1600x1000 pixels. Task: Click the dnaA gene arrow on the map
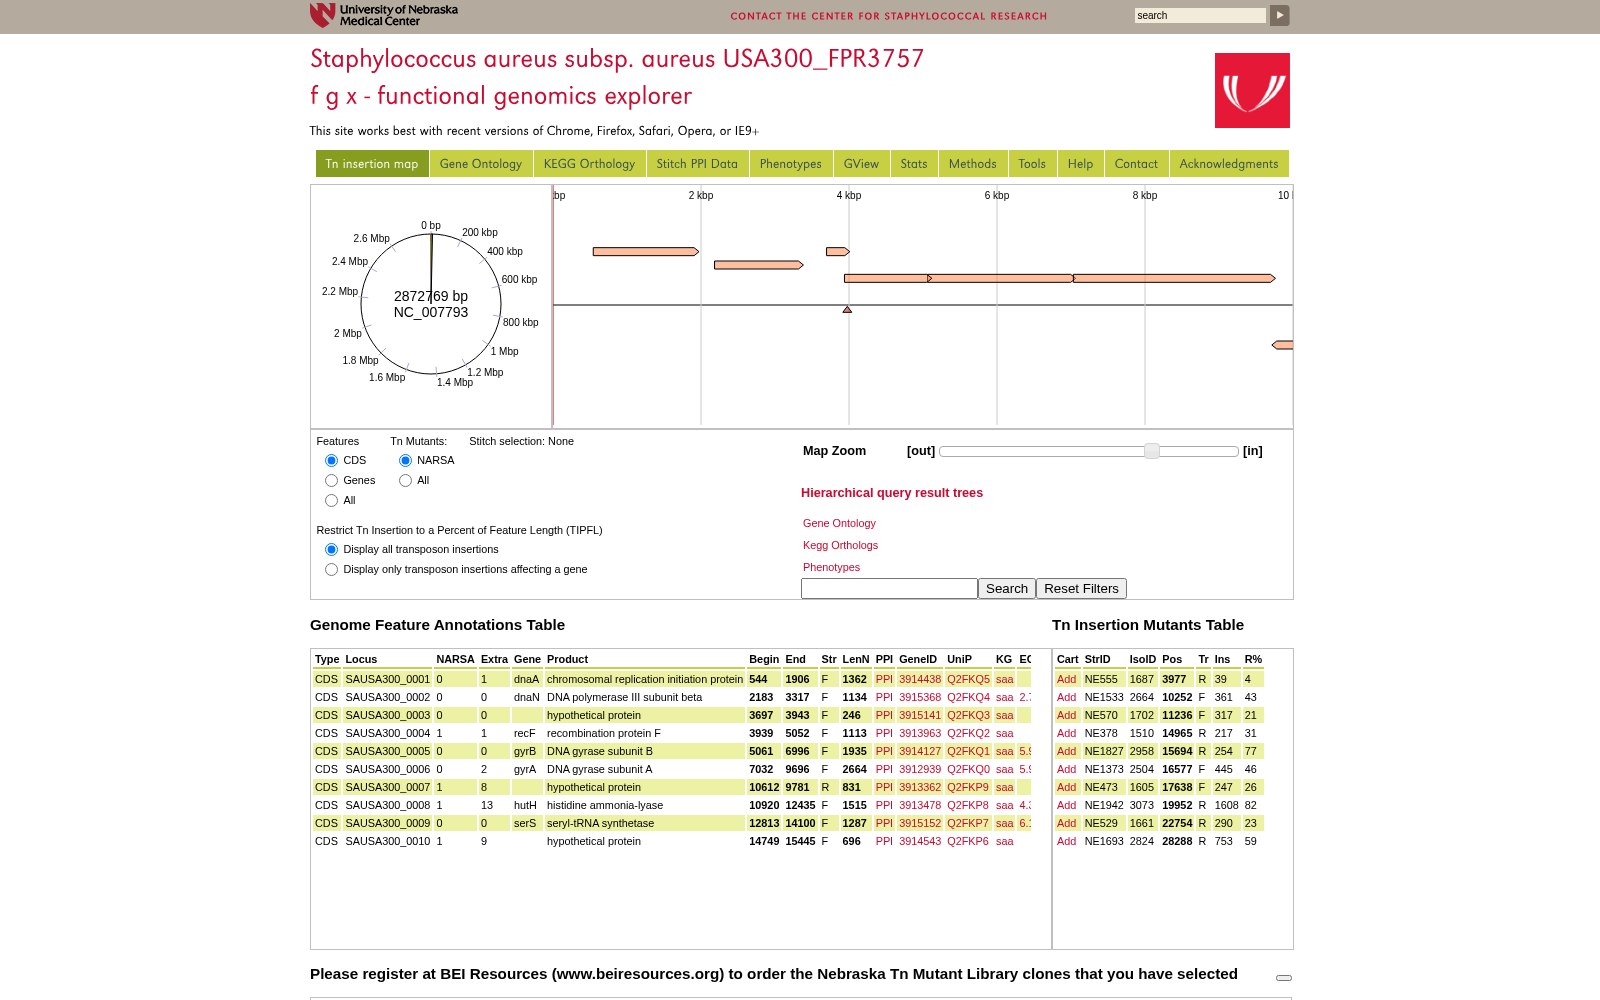(646, 252)
